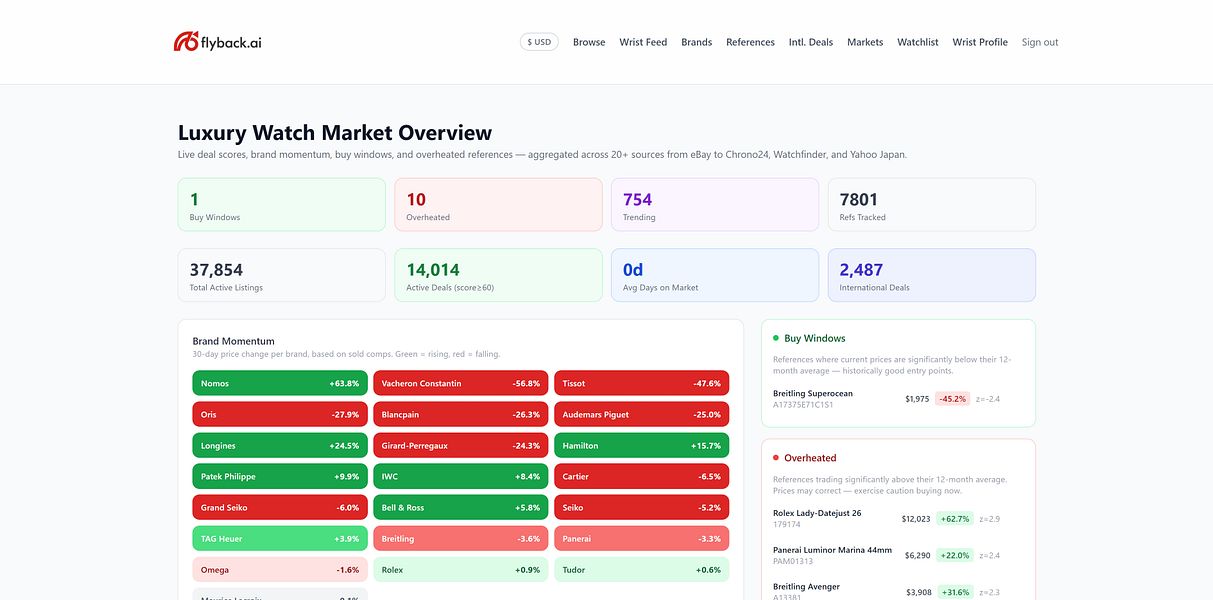Screen dimensions: 1213x600
Task: Open the International Deals stat card
Action: click(932, 275)
